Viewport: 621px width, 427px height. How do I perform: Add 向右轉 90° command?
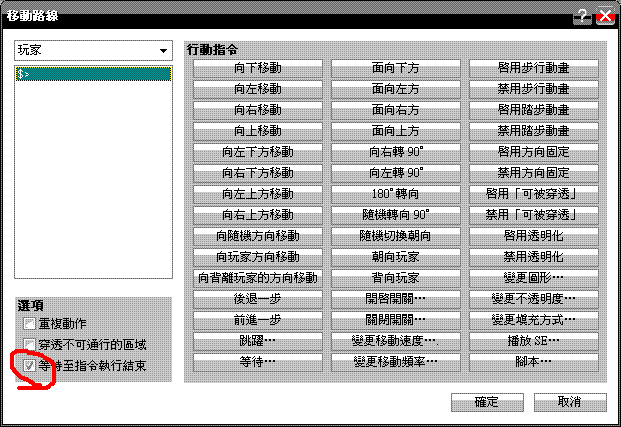pos(396,152)
